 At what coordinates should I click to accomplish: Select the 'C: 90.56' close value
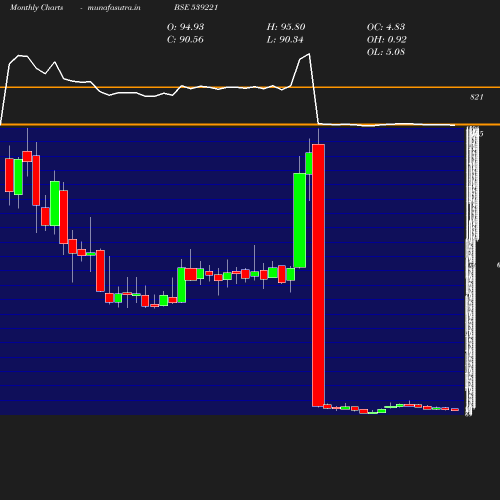coord(185,40)
